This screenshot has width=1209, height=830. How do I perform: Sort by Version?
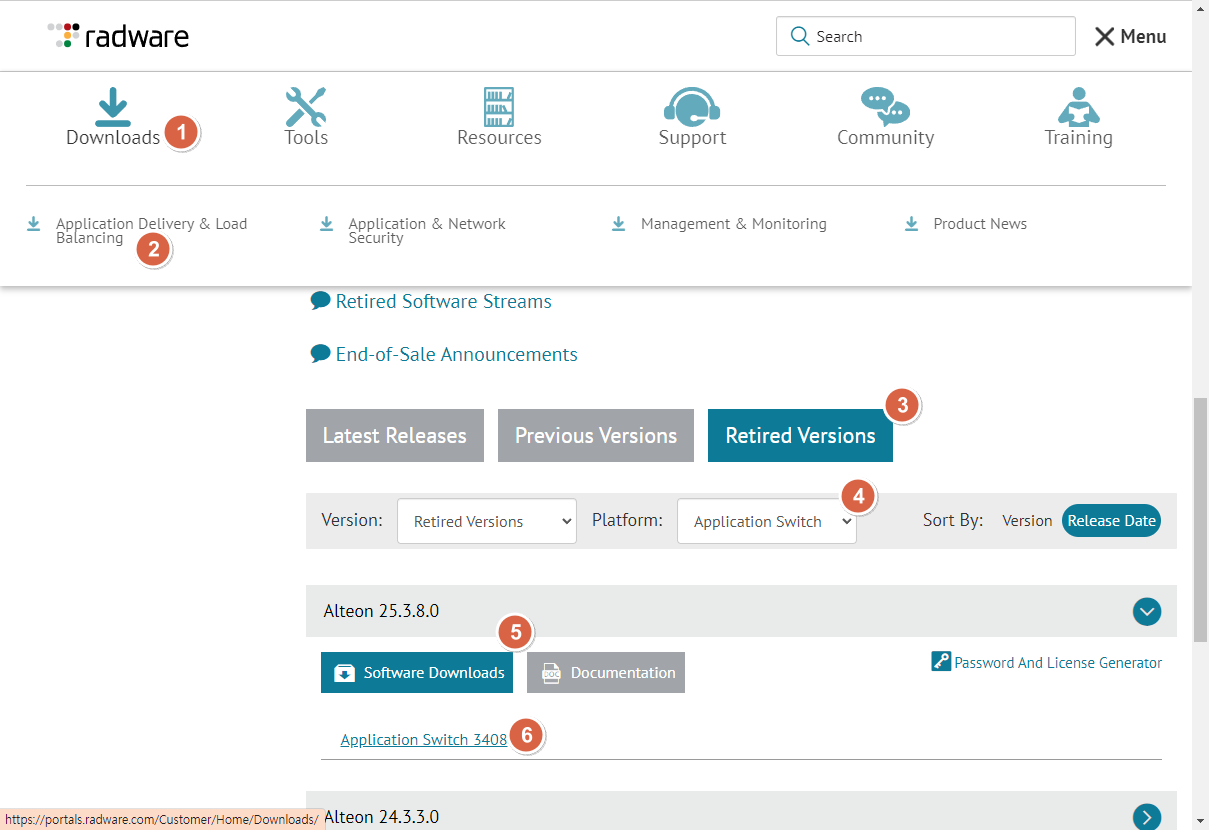click(x=1027, y=520)
